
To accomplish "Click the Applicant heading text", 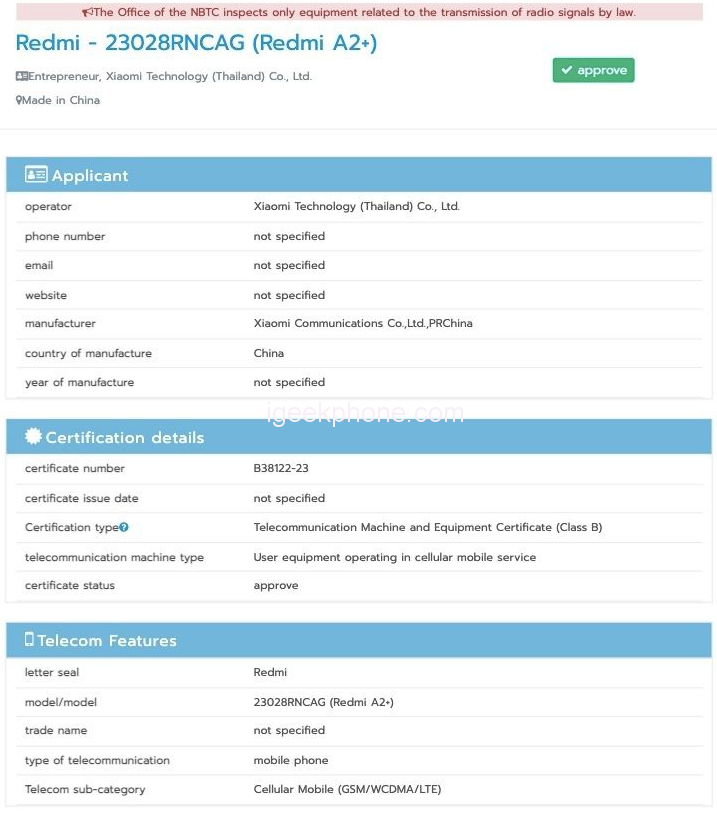I will coord(90,176).
